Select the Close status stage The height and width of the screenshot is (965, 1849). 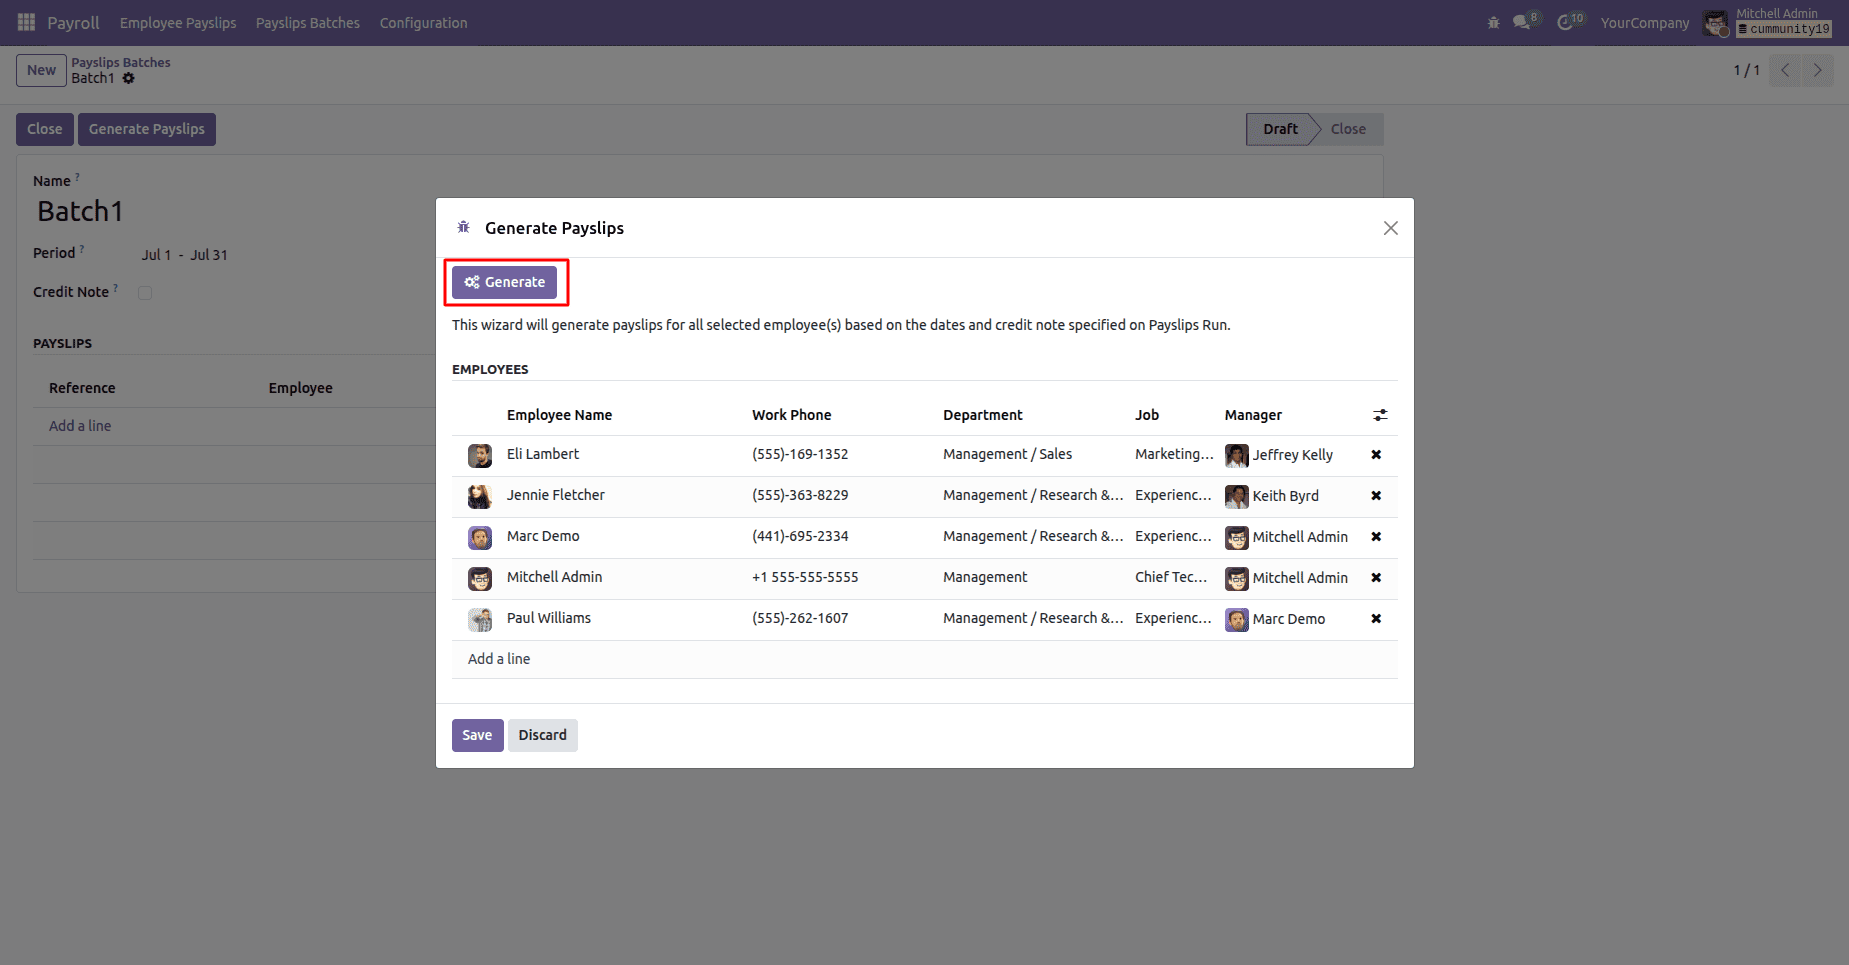click(1348, 129)
